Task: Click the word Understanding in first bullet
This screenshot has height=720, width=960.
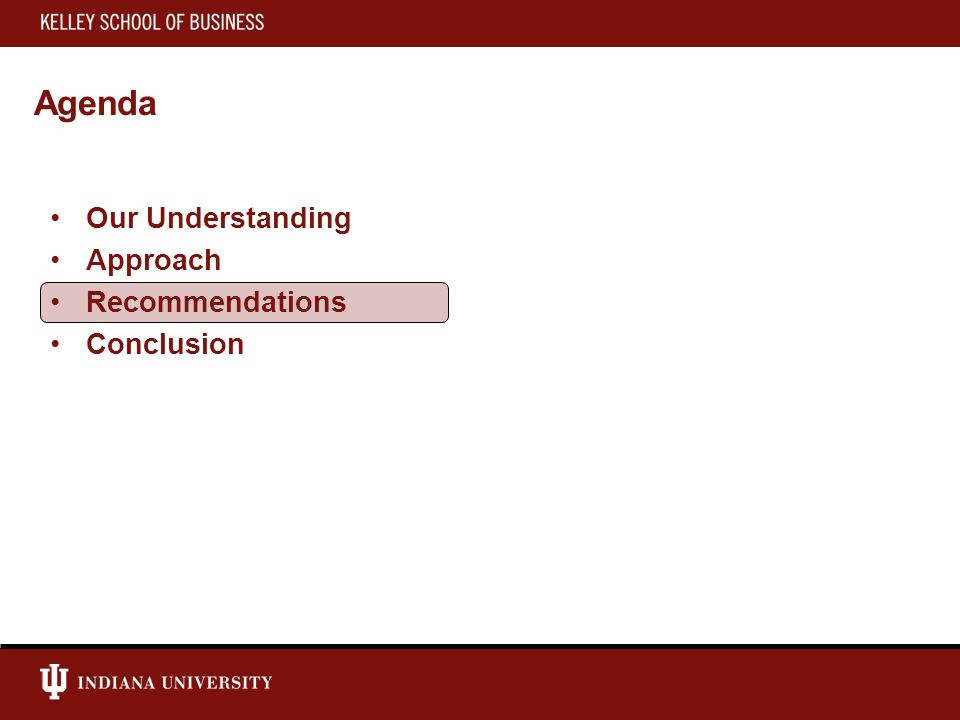Action: pos(249,219)
